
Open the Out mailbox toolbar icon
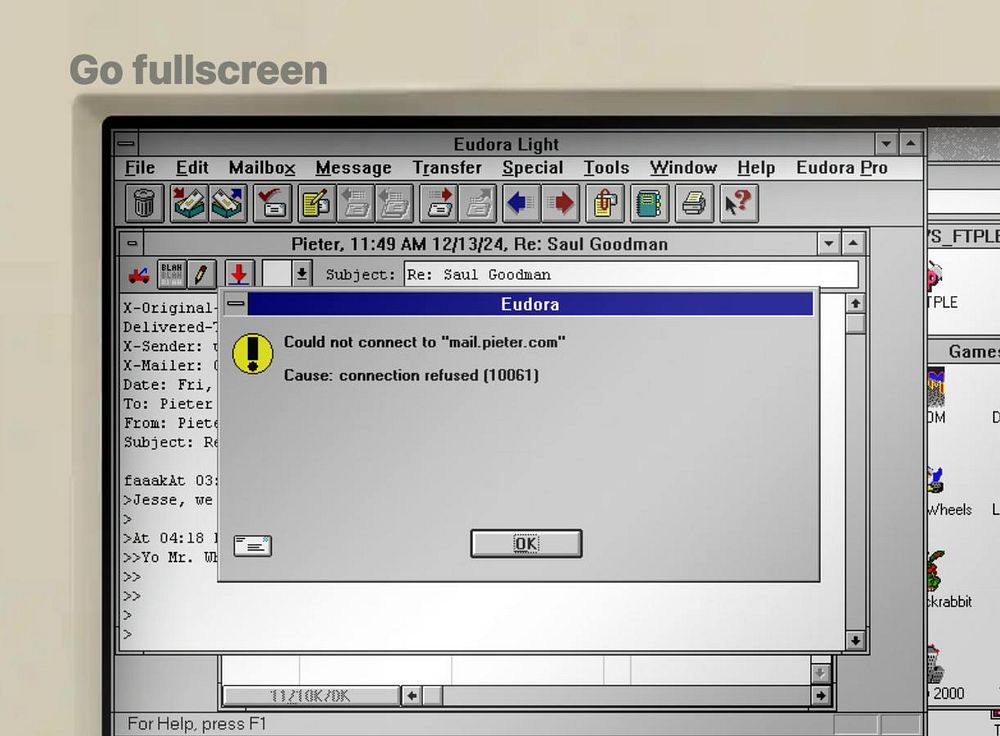228,203
